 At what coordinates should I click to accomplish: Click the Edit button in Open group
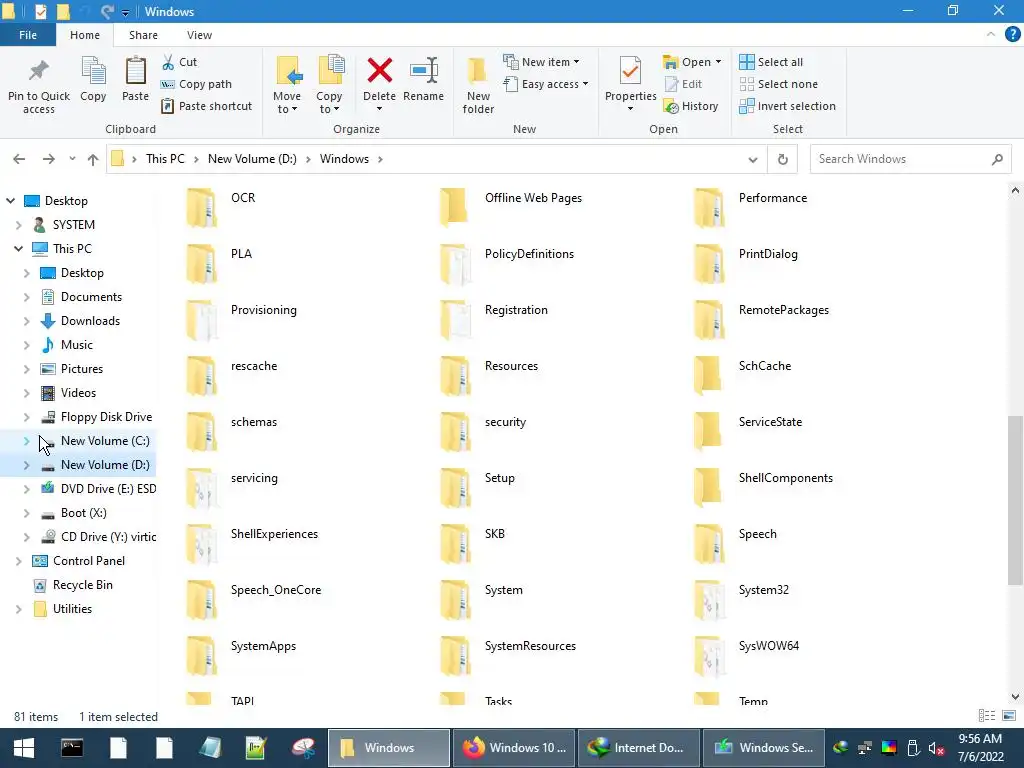[x=683, y=84]
